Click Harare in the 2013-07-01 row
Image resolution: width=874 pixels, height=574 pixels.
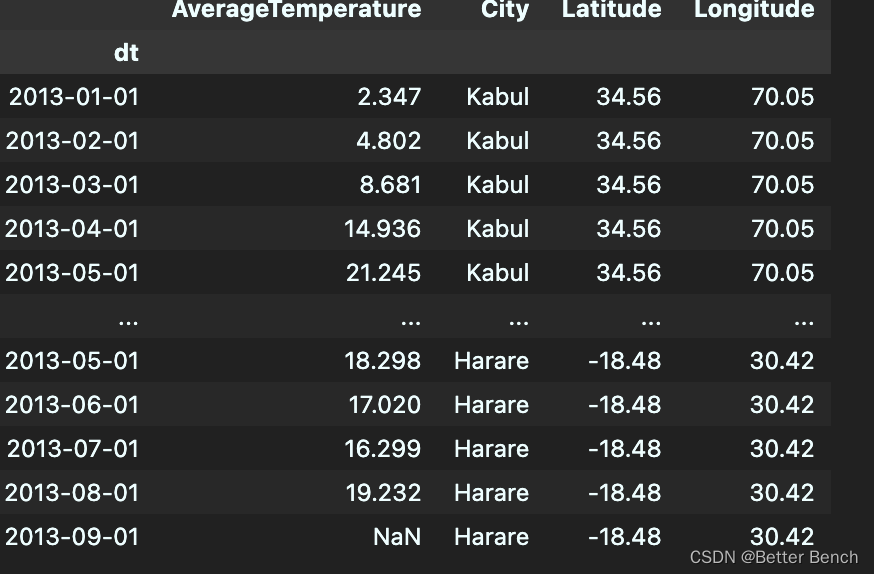pyautogui.click(x=492, y=449)
